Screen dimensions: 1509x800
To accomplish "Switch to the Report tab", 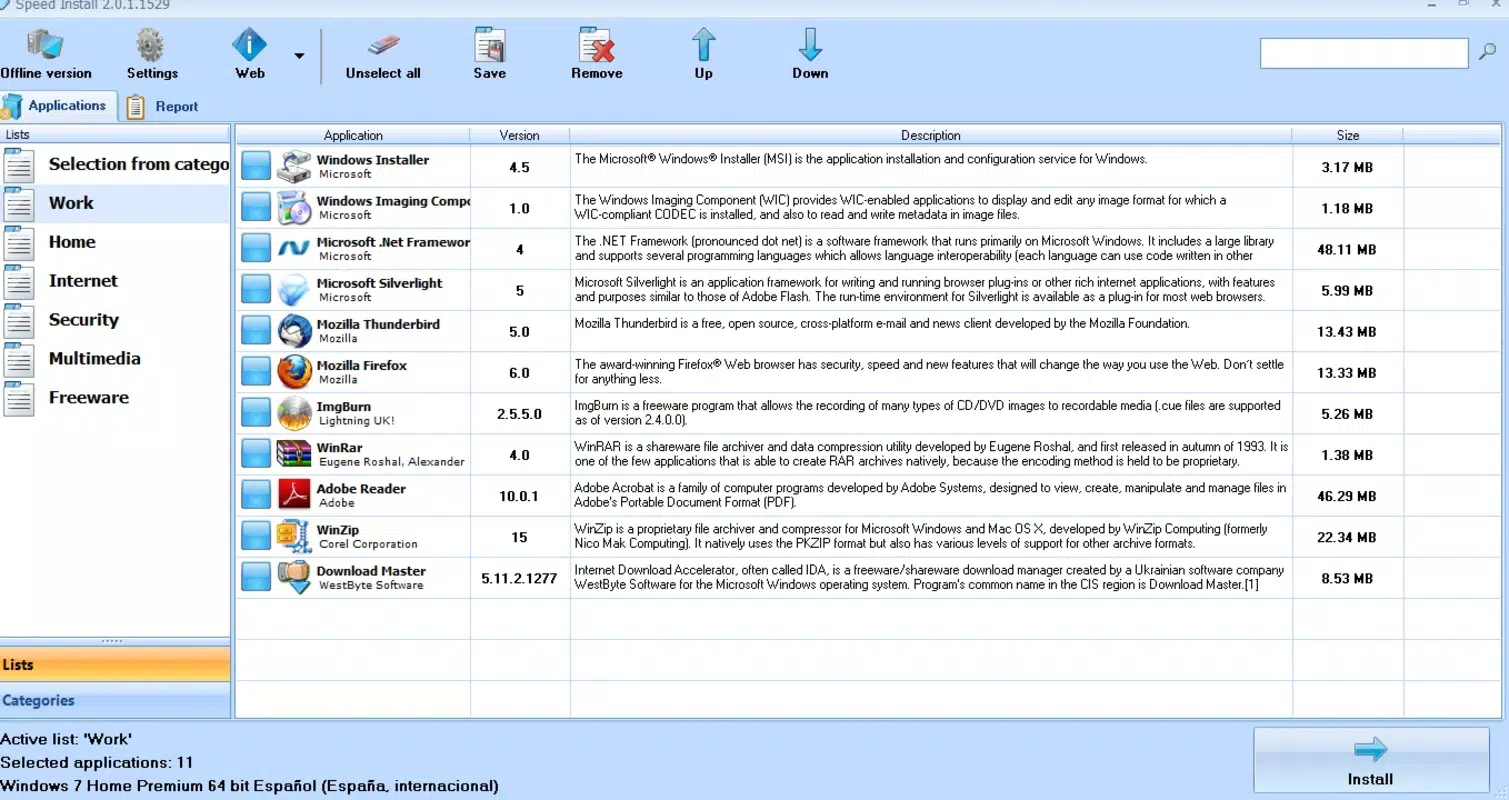I will point(163,107).
